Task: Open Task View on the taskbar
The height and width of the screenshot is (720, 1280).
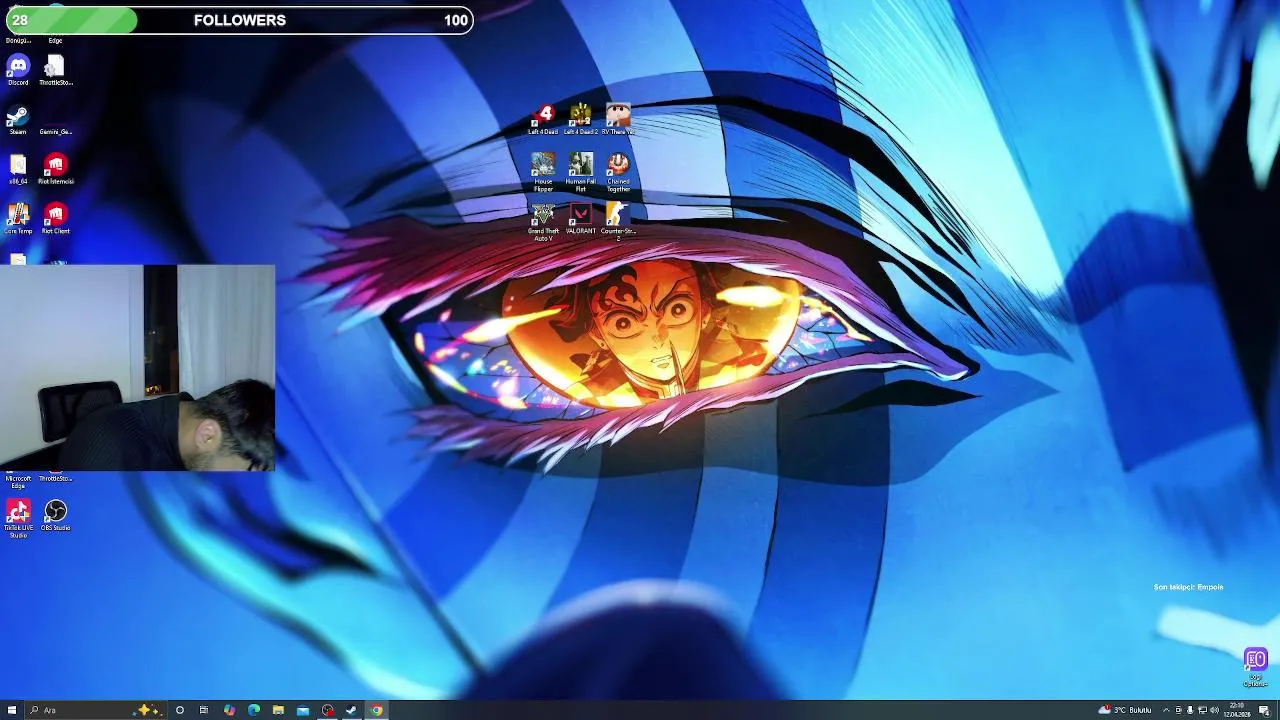Action: [204, 710]
